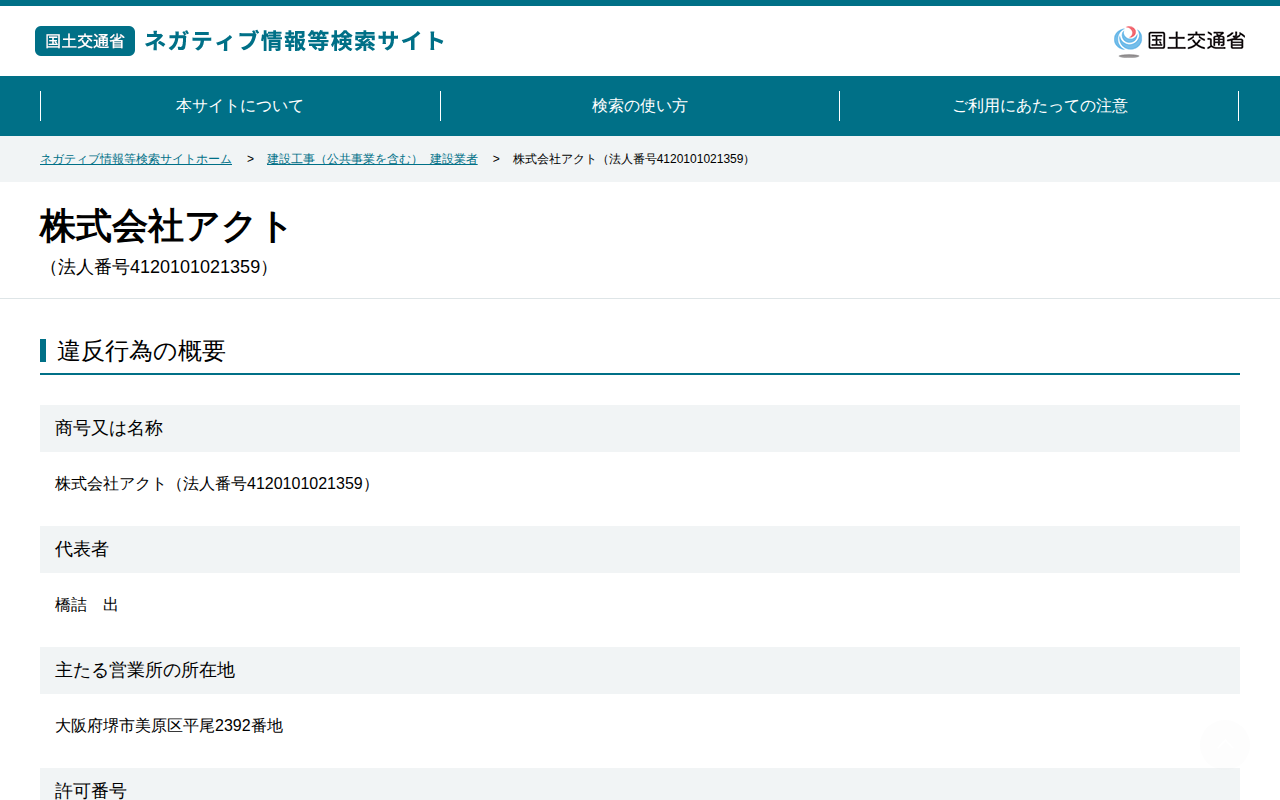
Task: Open the 検索の使い方 menu item
Action: tap(640, 106)
